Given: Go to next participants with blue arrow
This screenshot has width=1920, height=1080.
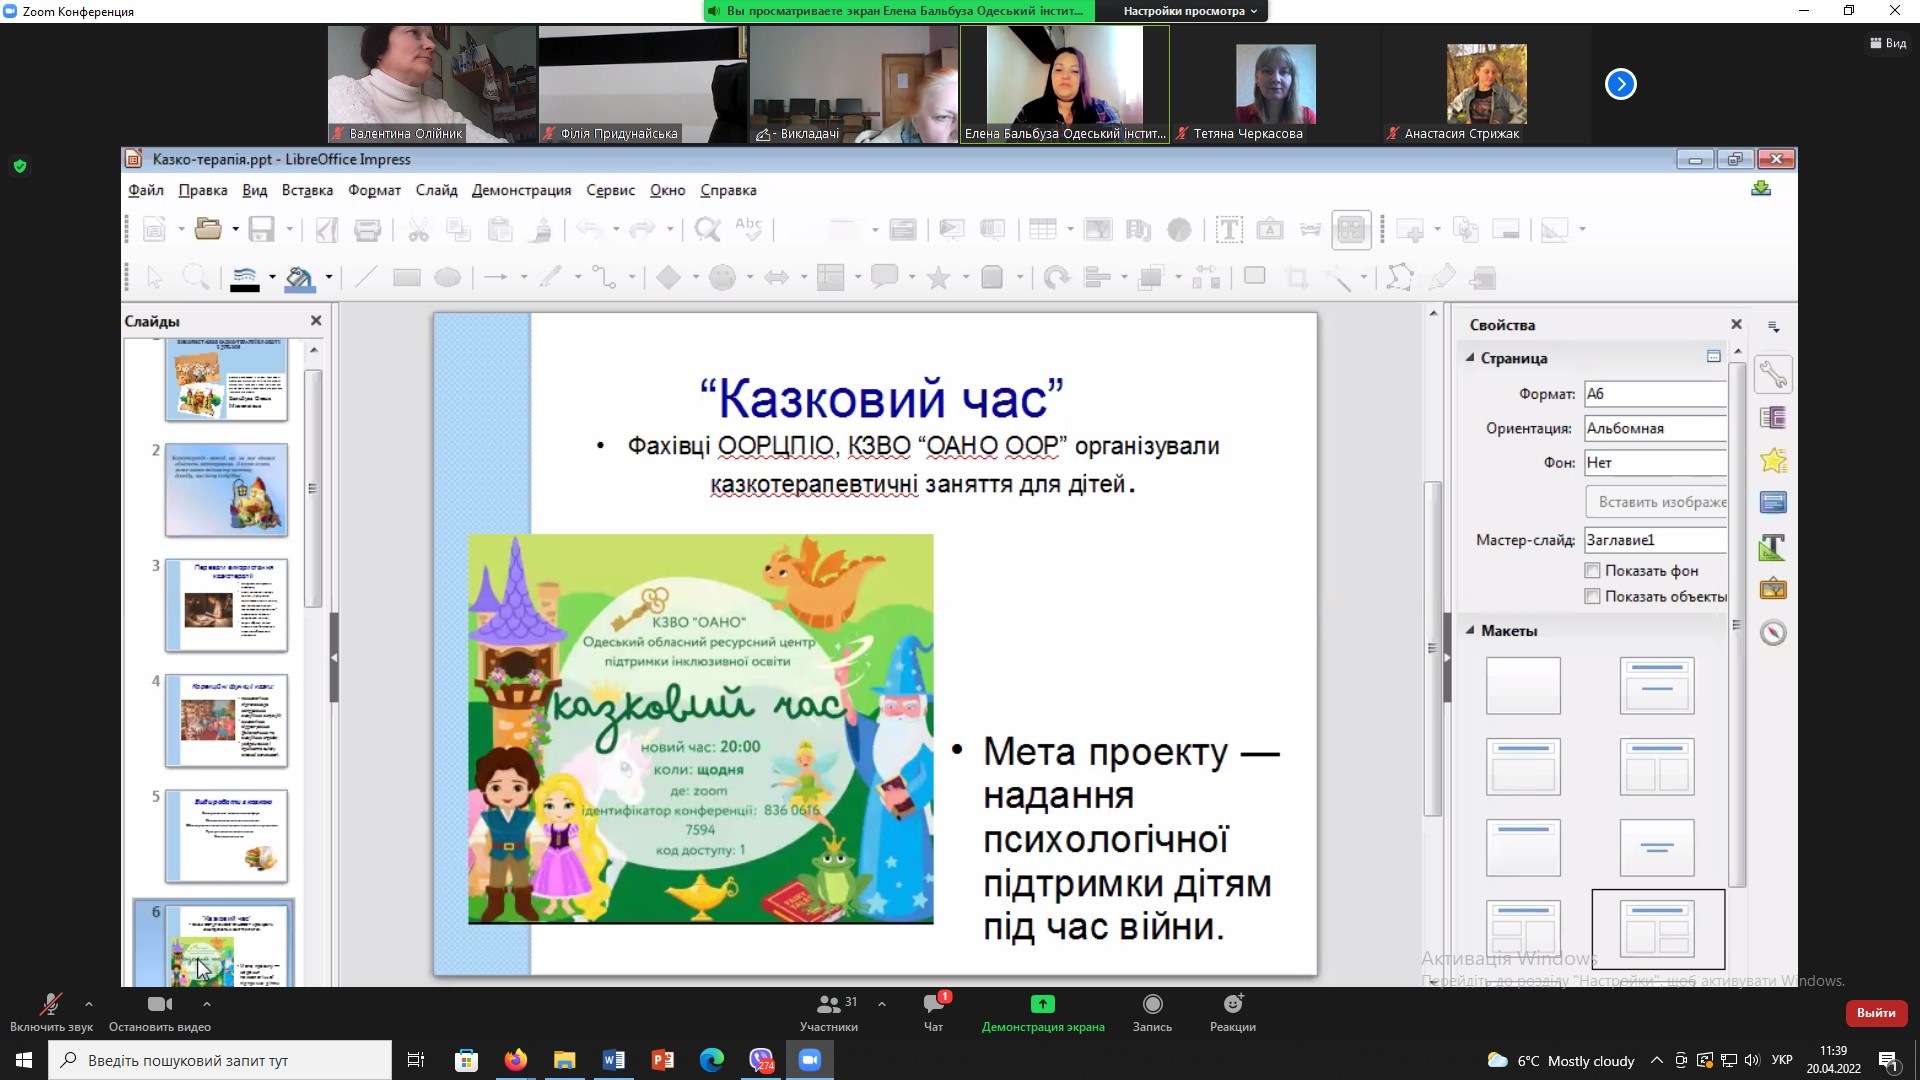Looking at the screenshot, I should click(x=1620, y=84).
